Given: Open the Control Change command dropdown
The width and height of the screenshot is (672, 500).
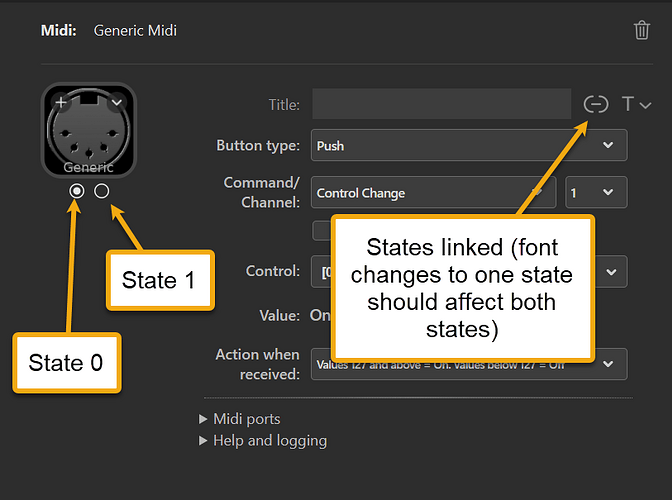Looking at the screenshot, I should click(x=433, y=192).
